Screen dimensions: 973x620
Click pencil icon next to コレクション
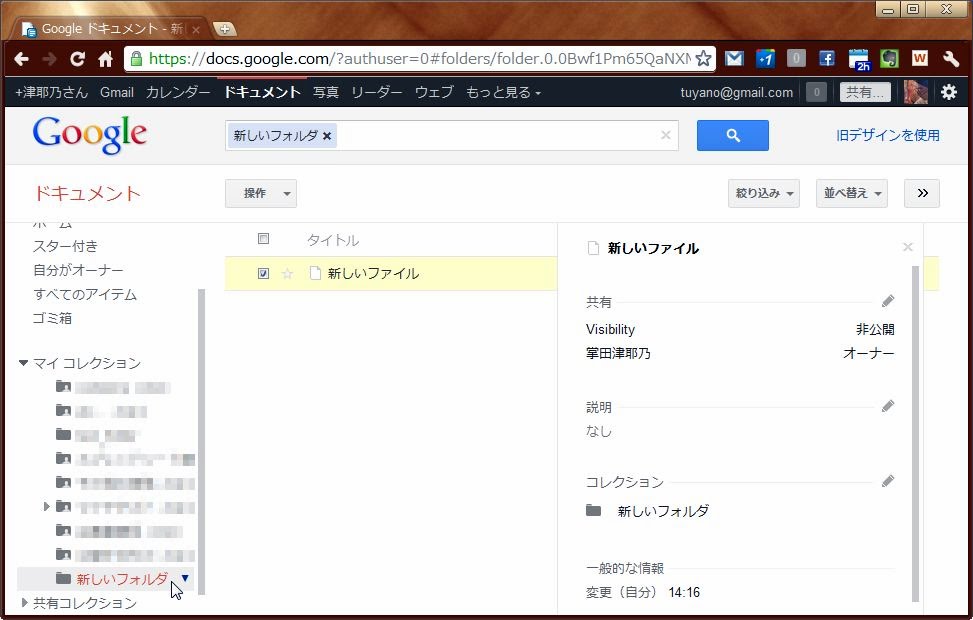(888, 481)
